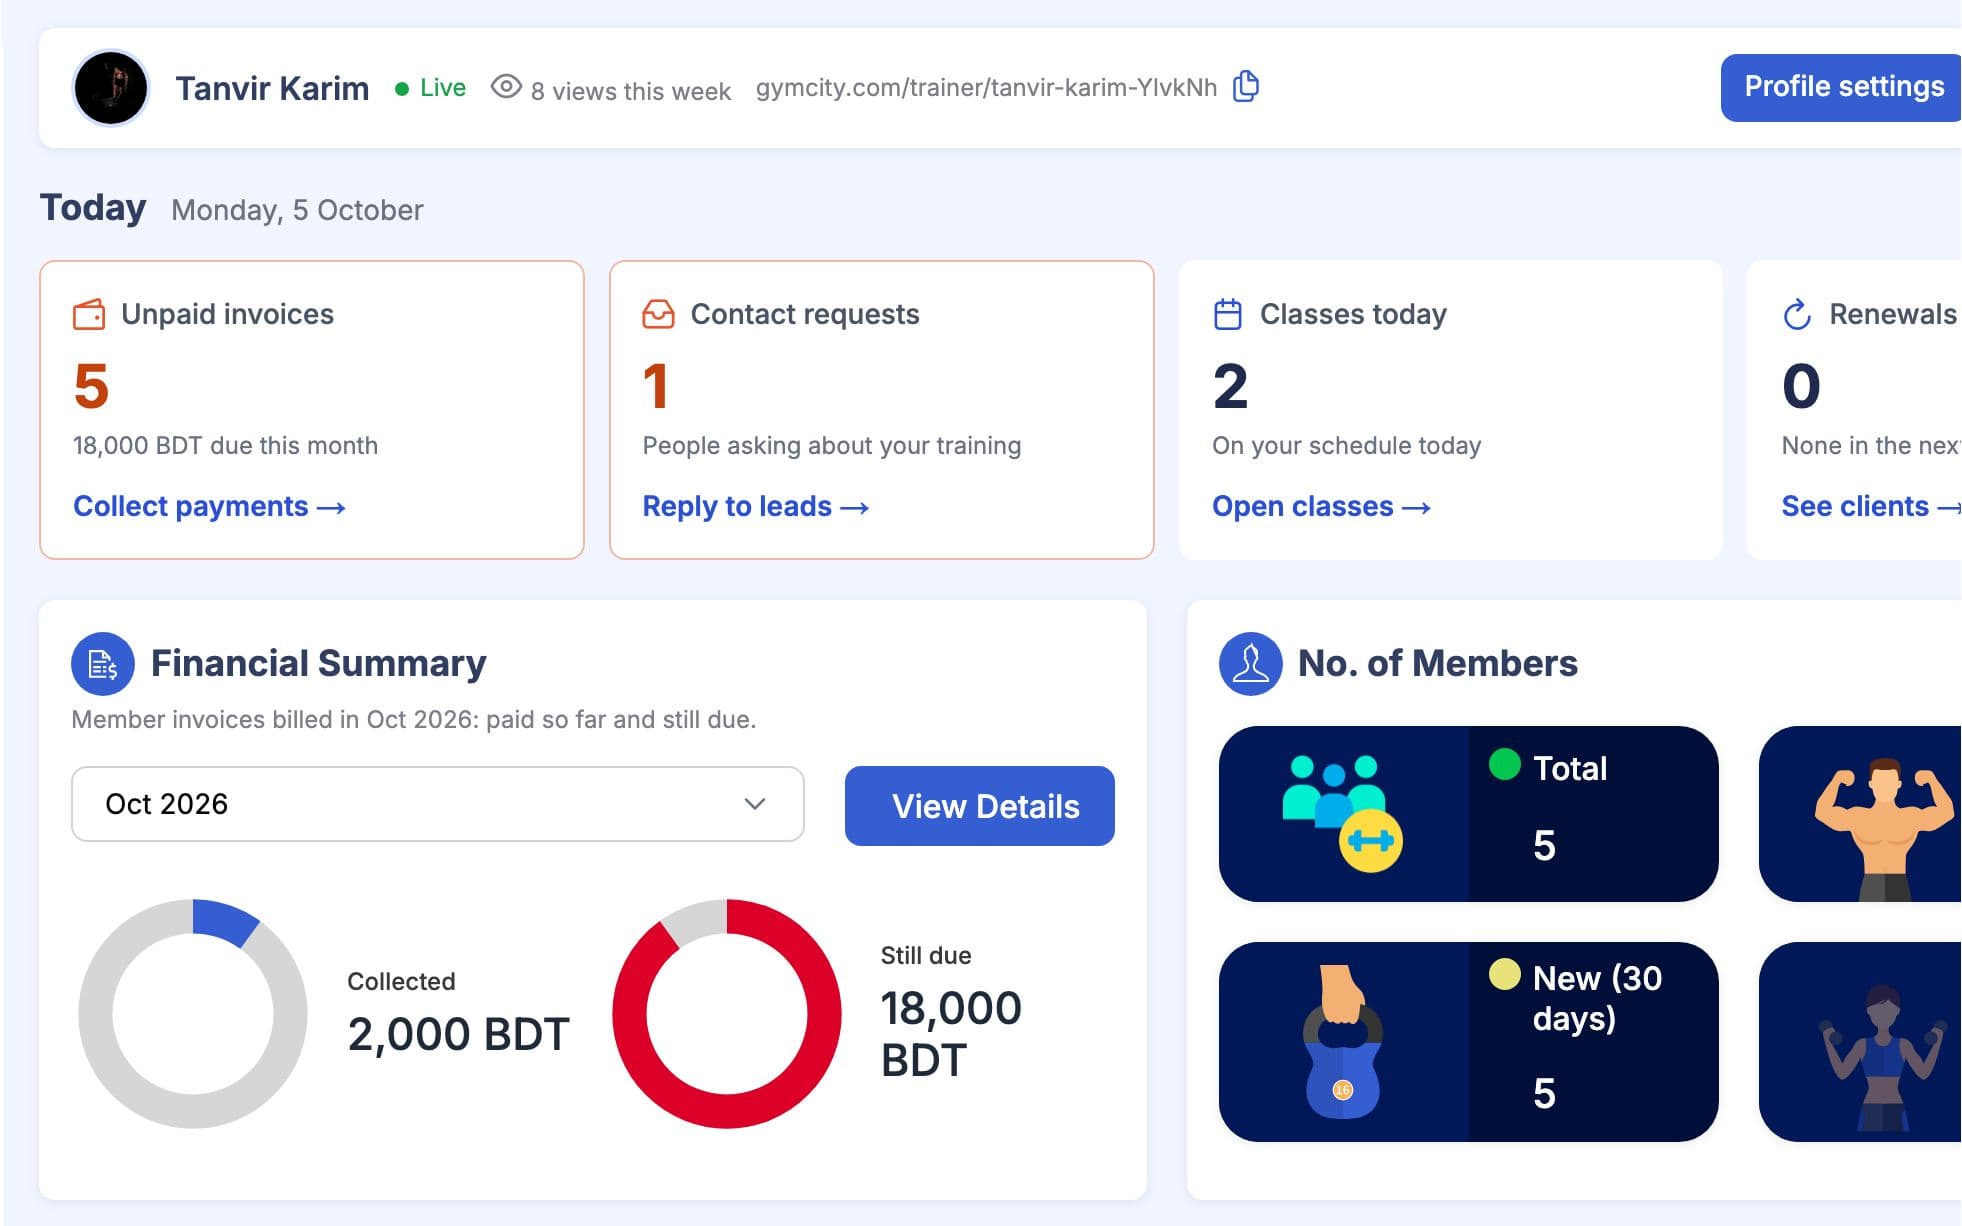Image resolution: width=1962 pixels, height=1226 pixels.
Task: Click the gymcity.com trainer URL text
Action: point(986,88)
